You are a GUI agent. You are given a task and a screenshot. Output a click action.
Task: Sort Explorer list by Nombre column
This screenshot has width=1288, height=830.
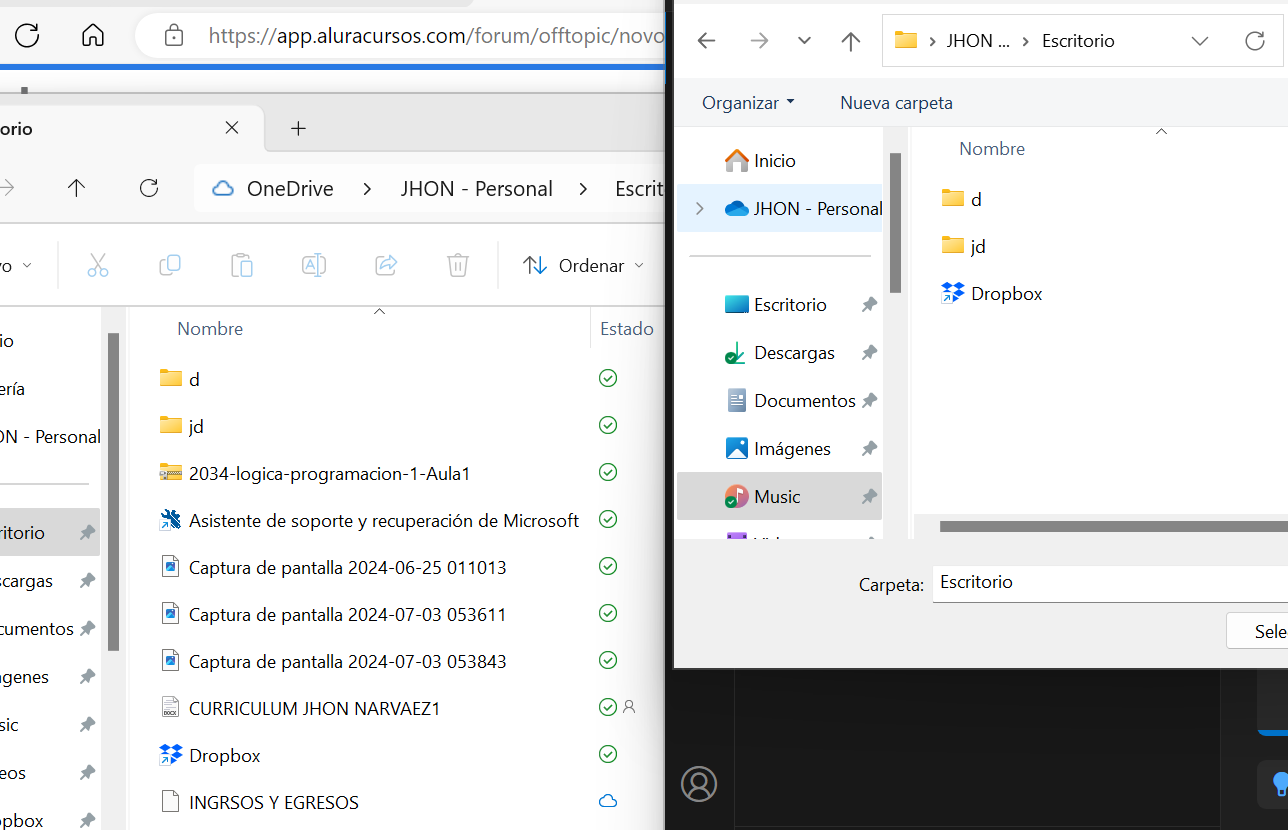pos(210,329)
